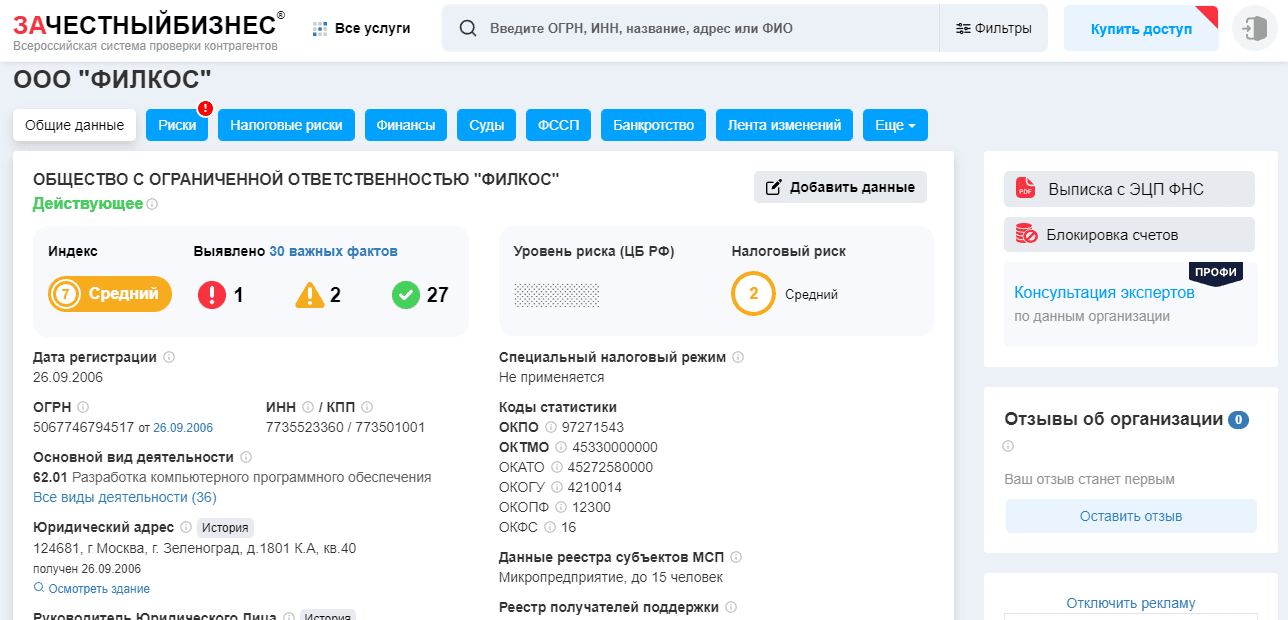Switch to the Налоговые риски tab
The height and width of the screenshot is (620, 1288).
(x=286, y=125)
